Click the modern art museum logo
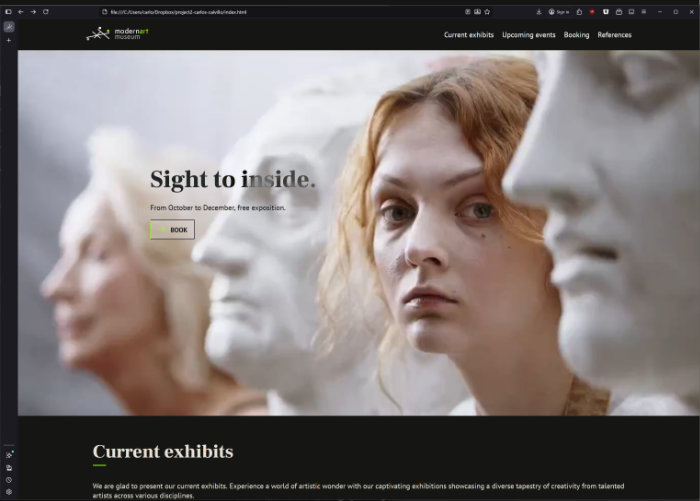The width and height of the screenshot is (700, 501). pyautogui.click(x=118, y=34)
